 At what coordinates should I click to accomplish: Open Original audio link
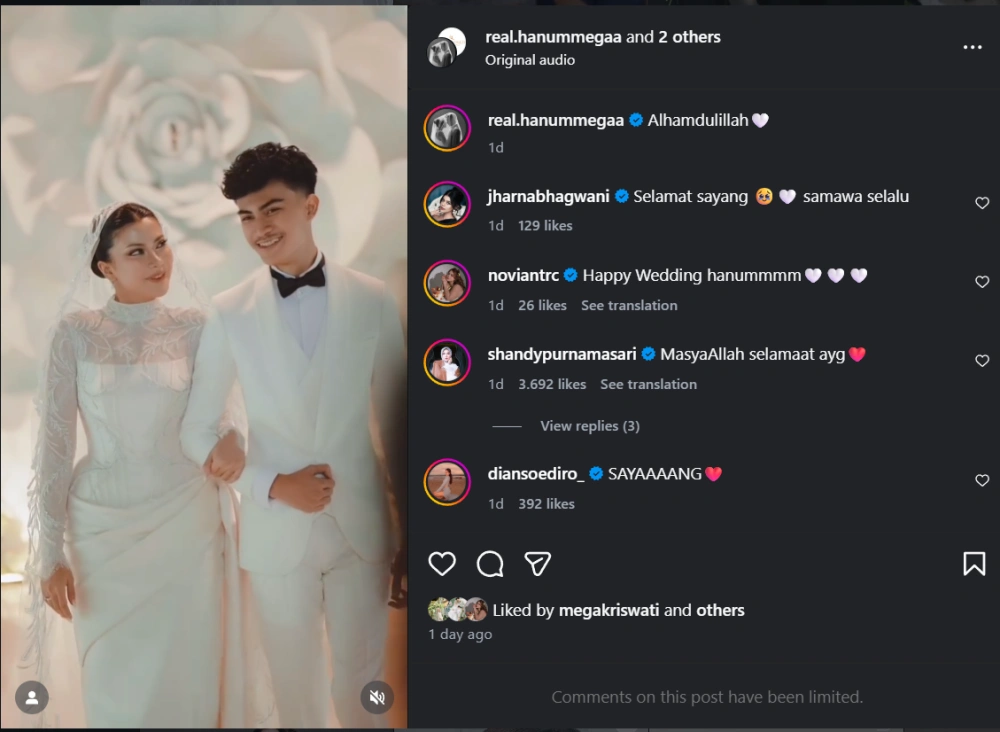[530, 60]
